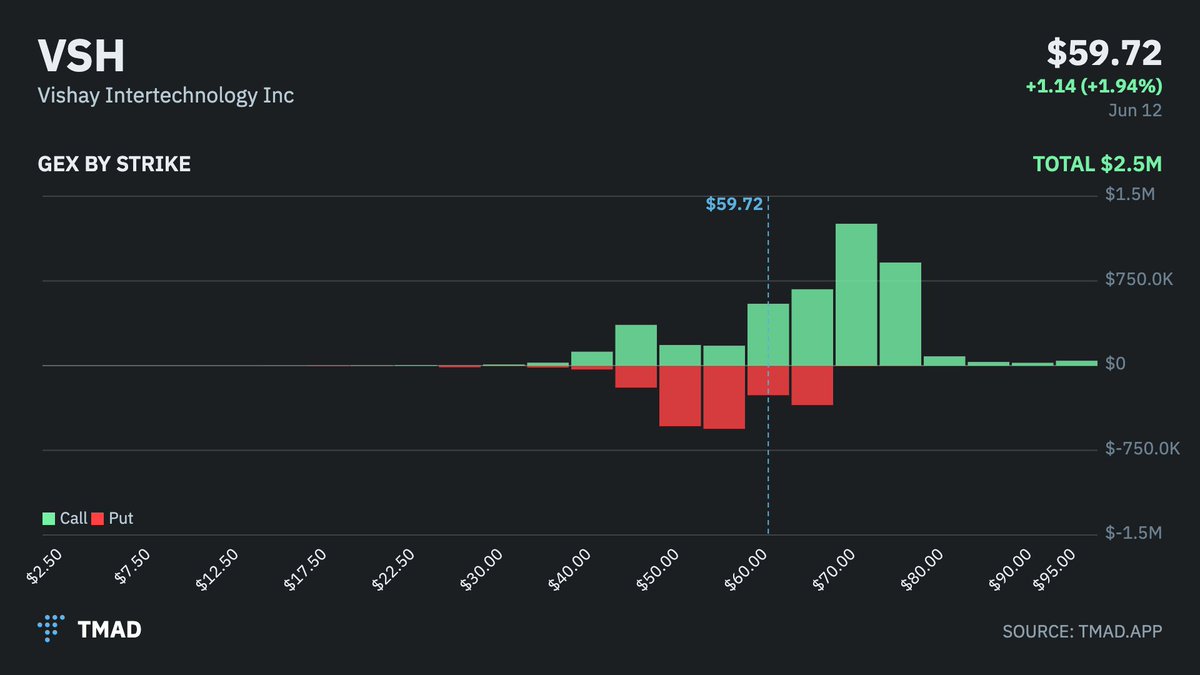Click the red Put legend swatch
Viewport: 1200px width, 675px height.
[x=97, y=518]
